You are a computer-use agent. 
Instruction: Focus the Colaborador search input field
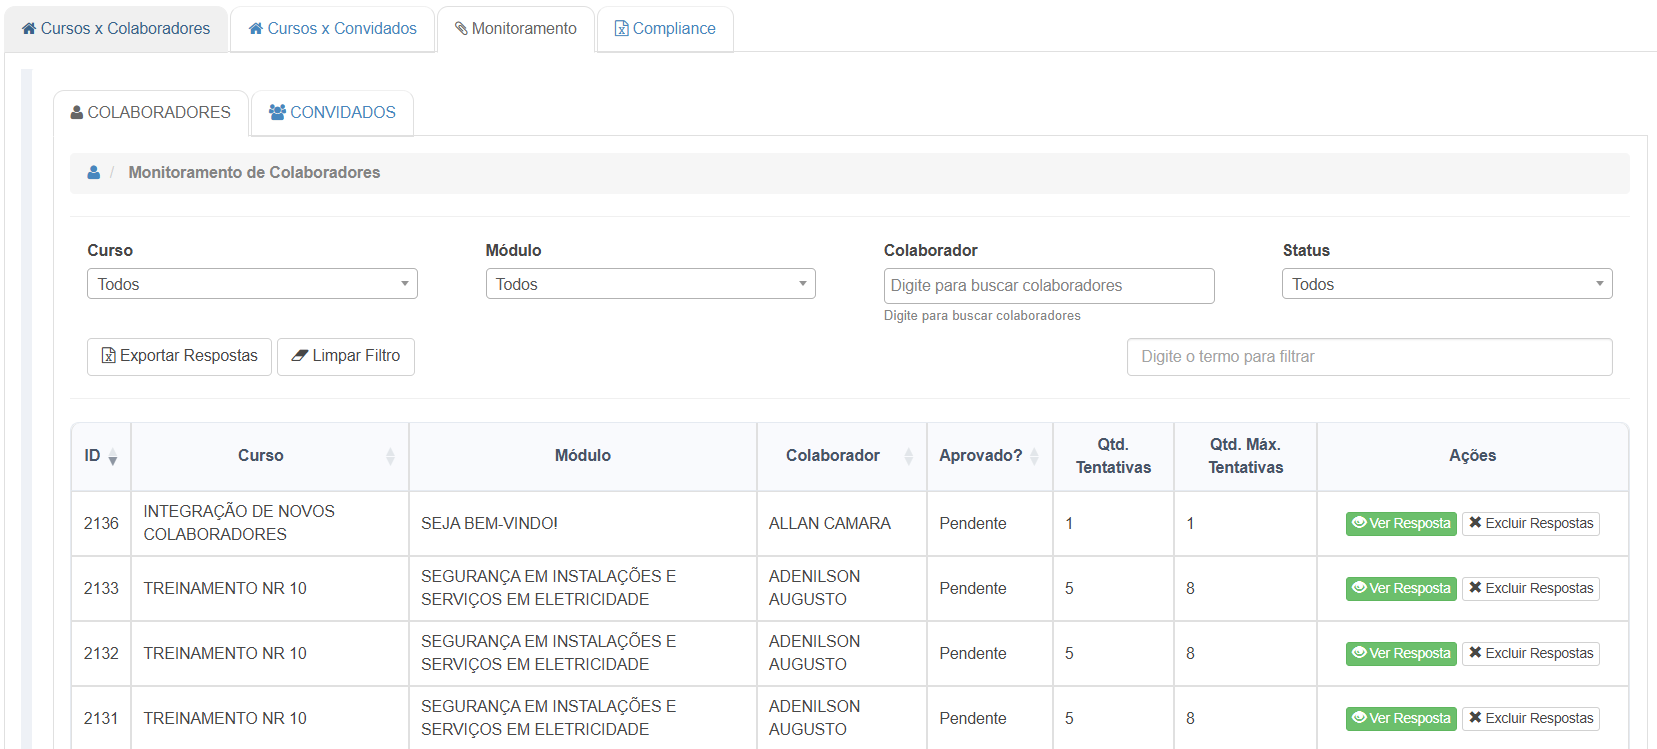click(1048, 286)
